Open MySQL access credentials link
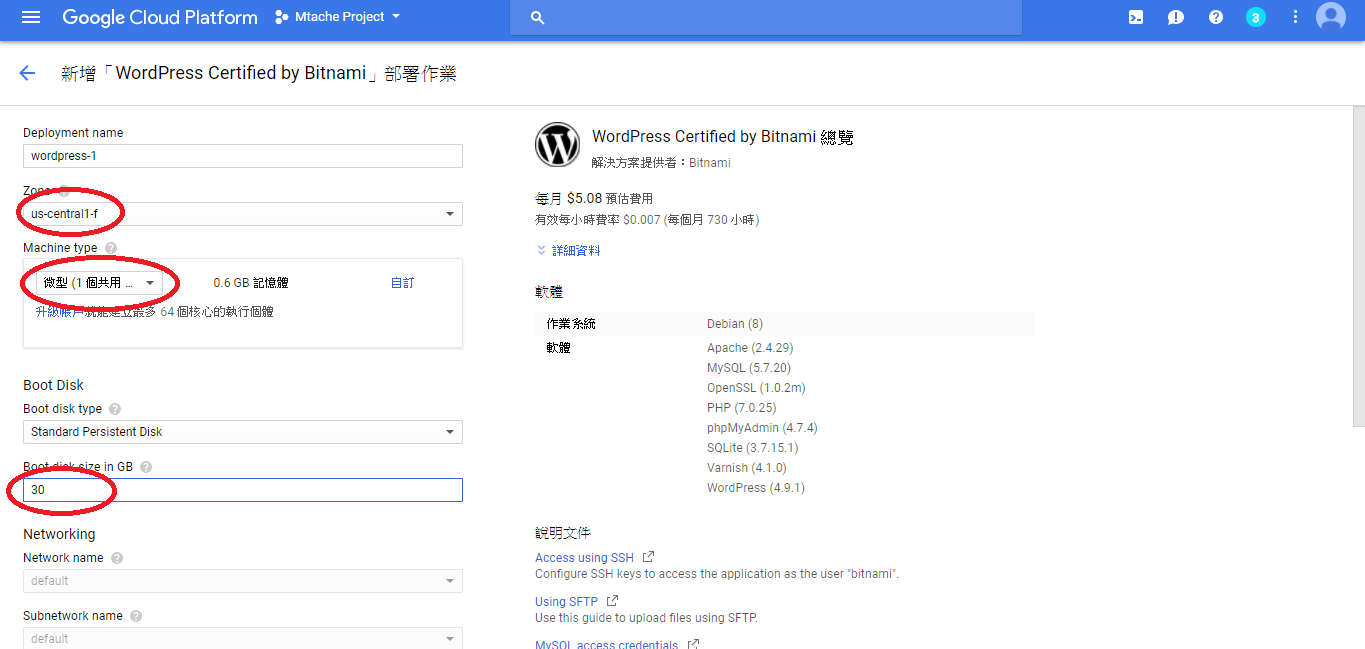Viewport: 1365px width, 649px height. pyautogui.click(x=606, y=645)
